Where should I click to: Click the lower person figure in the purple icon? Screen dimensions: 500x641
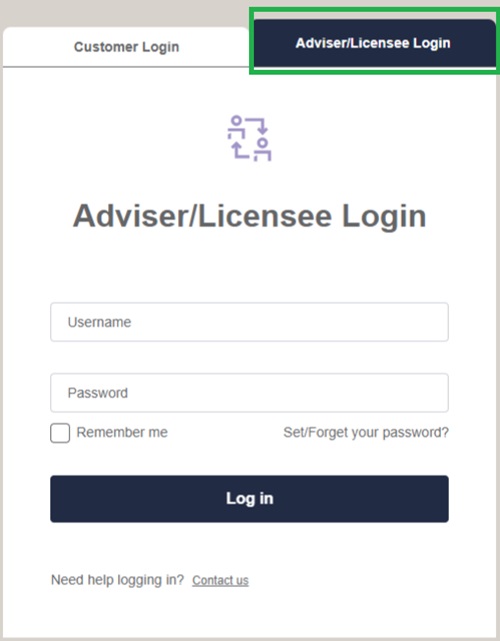click(x=262, y=150)
